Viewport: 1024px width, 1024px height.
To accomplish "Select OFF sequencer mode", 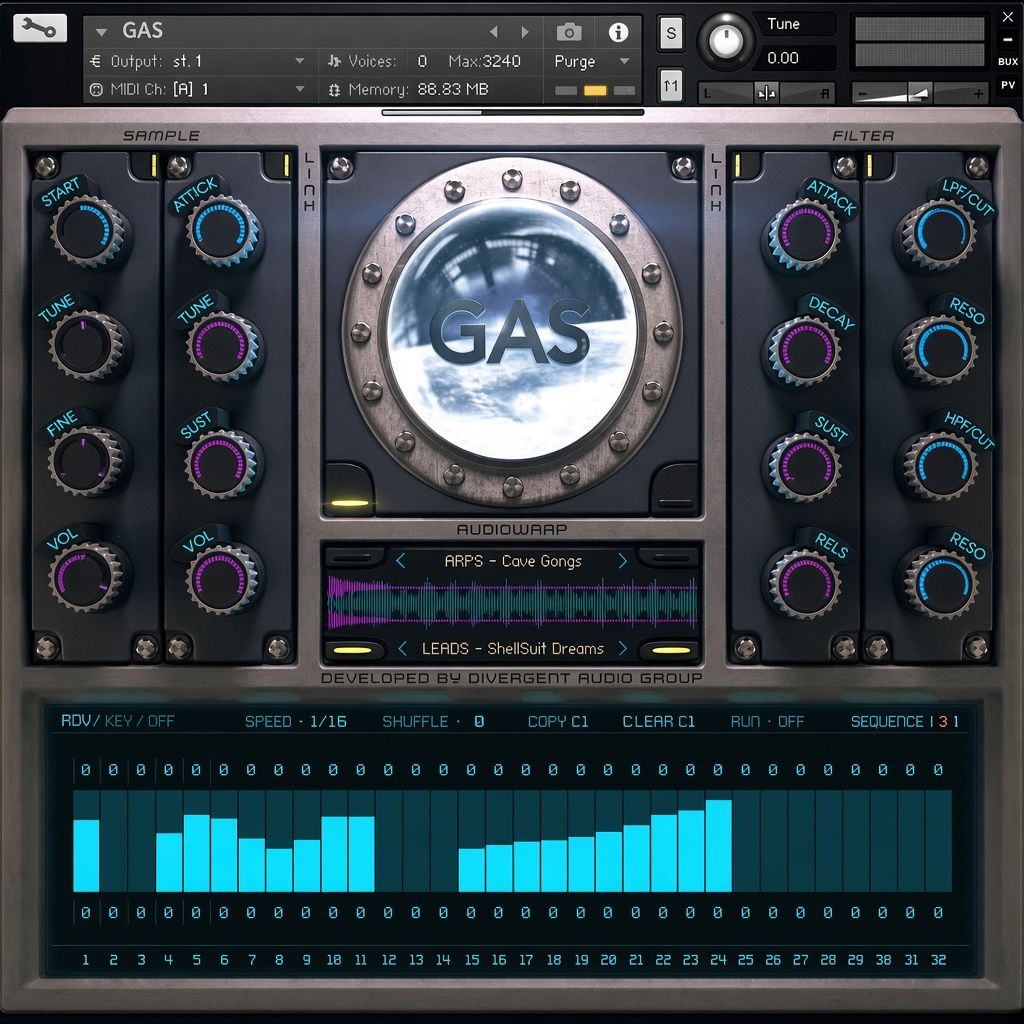I will 161,721.
